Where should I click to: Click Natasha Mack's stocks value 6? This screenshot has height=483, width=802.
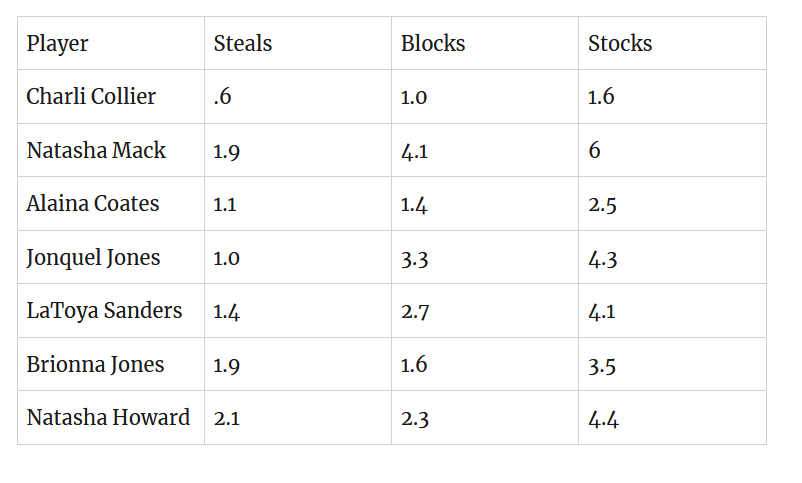coord(595,151)
